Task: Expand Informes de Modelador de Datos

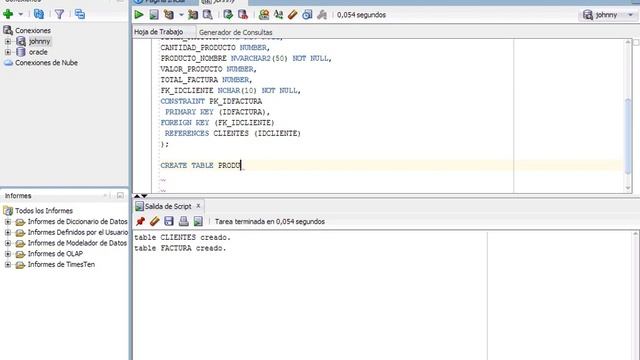Action: click(8, 243)
